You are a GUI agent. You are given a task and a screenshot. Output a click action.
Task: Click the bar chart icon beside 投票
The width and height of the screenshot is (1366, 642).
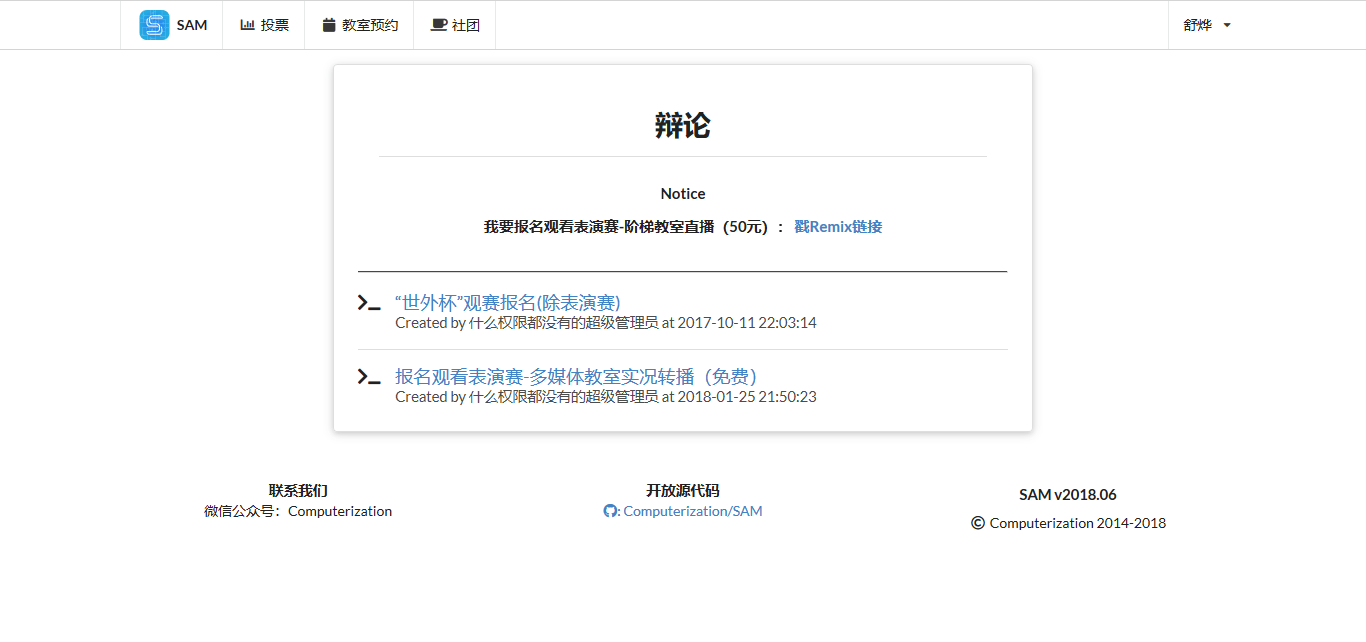[x=247, y=25]
